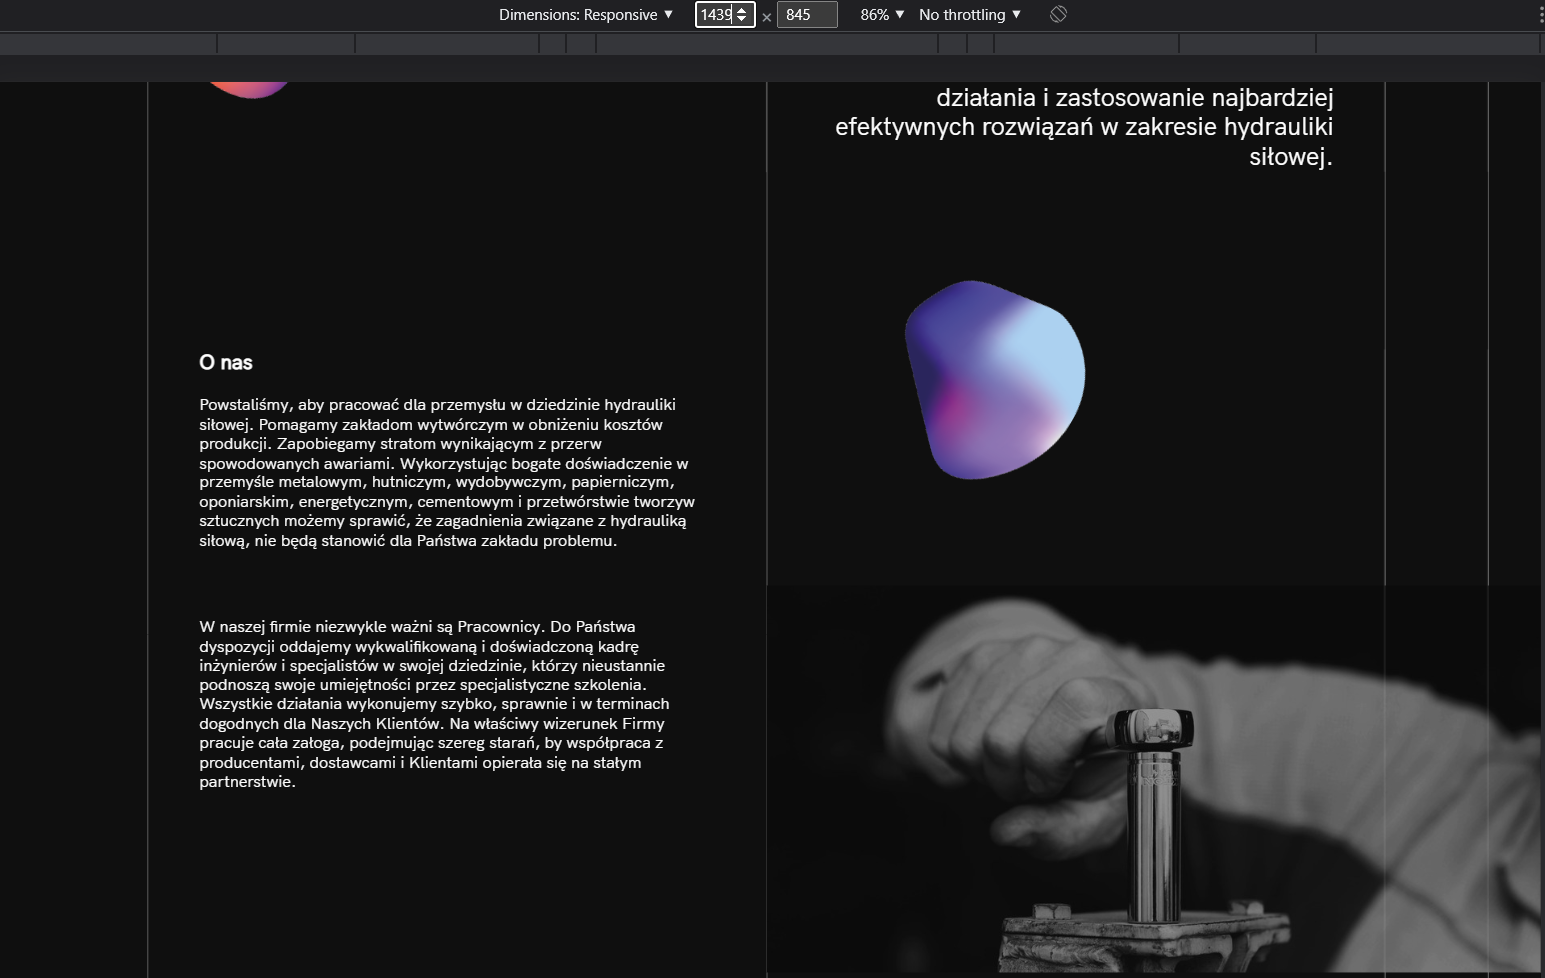The image size is (1545, 978).
Task: Increase the width with the stepper up arrow
Action: pyautogui.click(x=742, y=10)
